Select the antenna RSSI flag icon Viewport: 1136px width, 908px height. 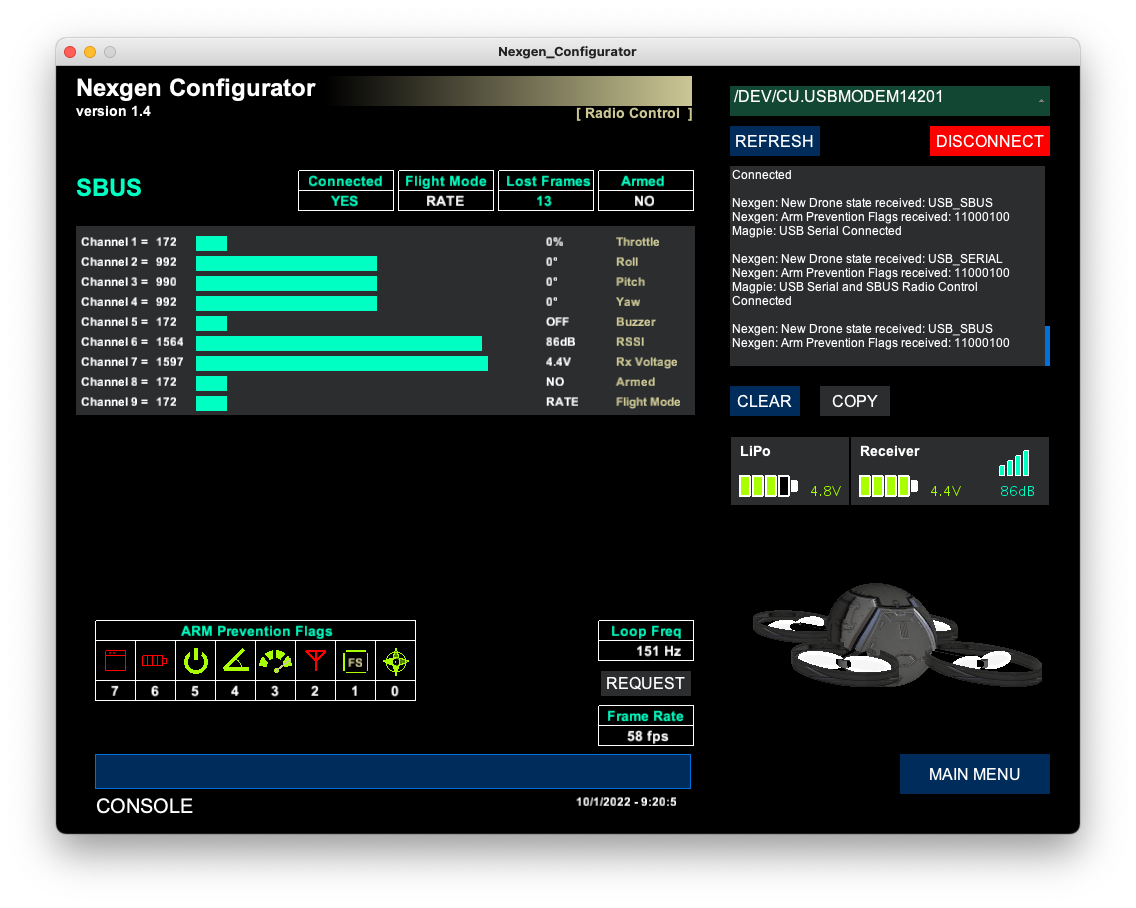point(315,660)
